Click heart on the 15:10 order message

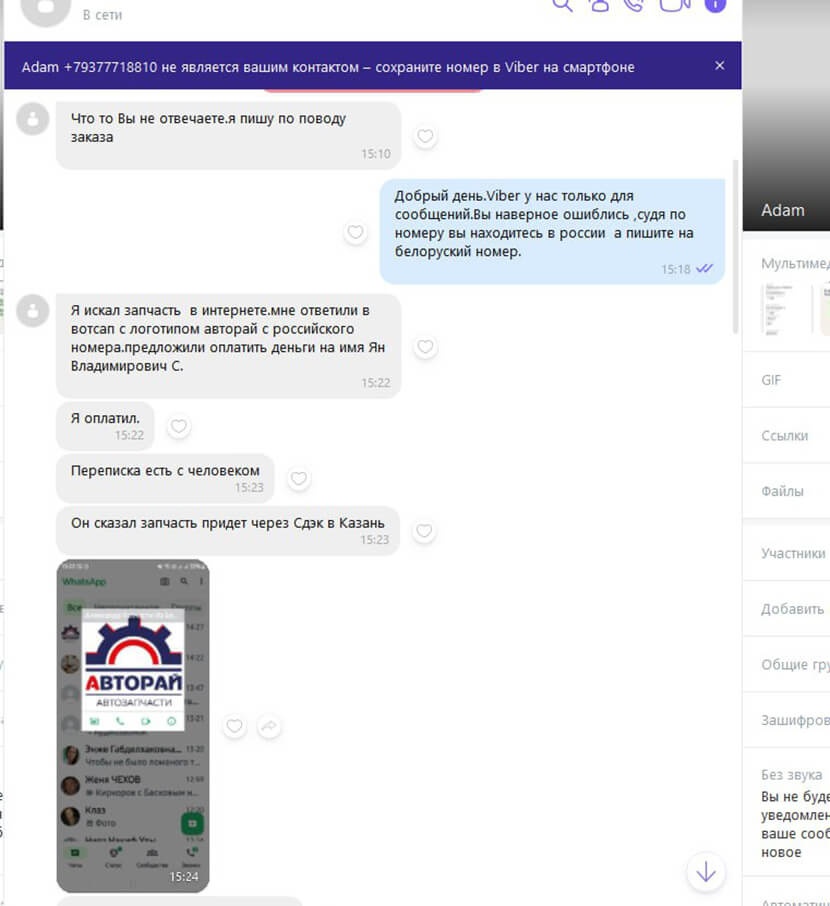(425, 137)
